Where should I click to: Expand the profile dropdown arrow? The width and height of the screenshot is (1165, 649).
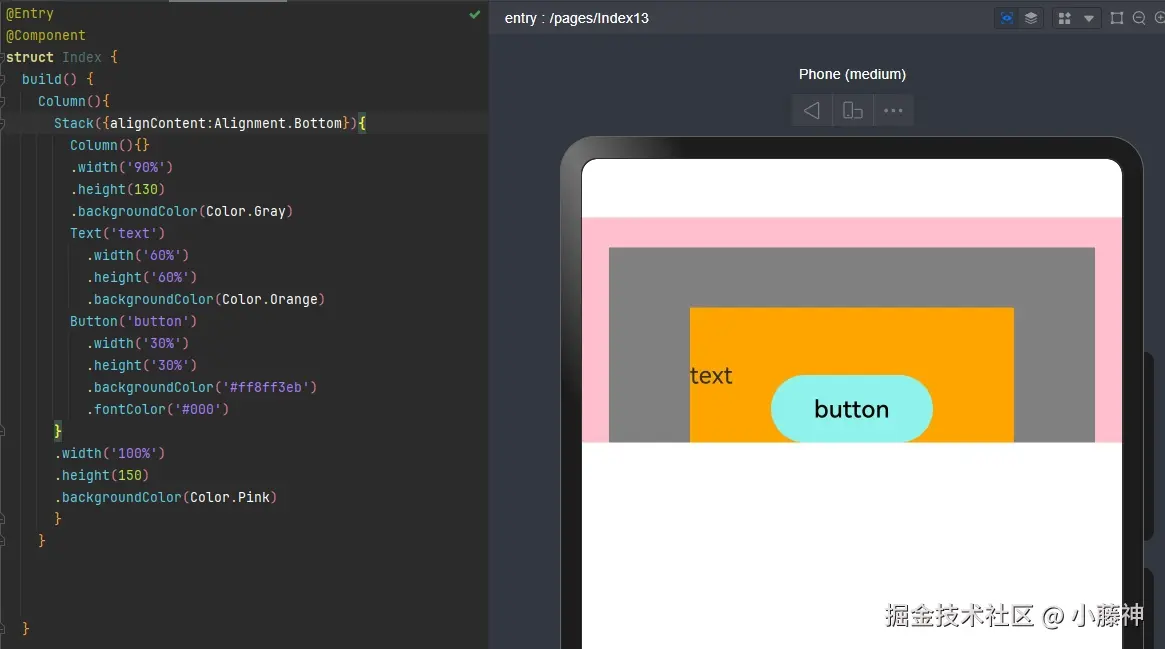tap(1088, 19)
